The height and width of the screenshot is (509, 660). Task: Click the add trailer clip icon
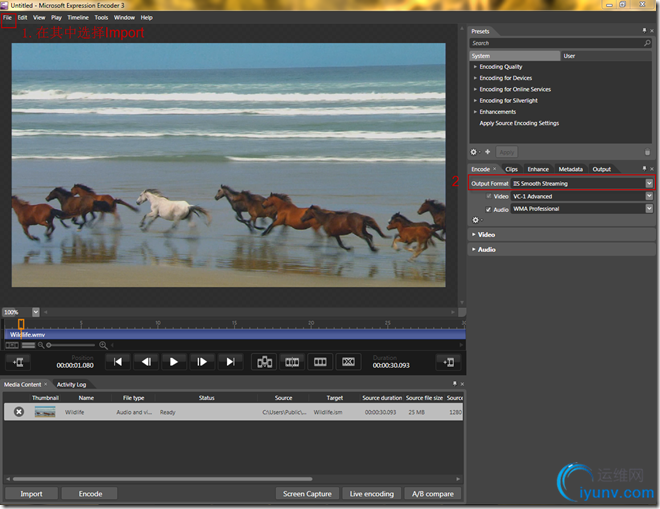click(x=449, y=362)
